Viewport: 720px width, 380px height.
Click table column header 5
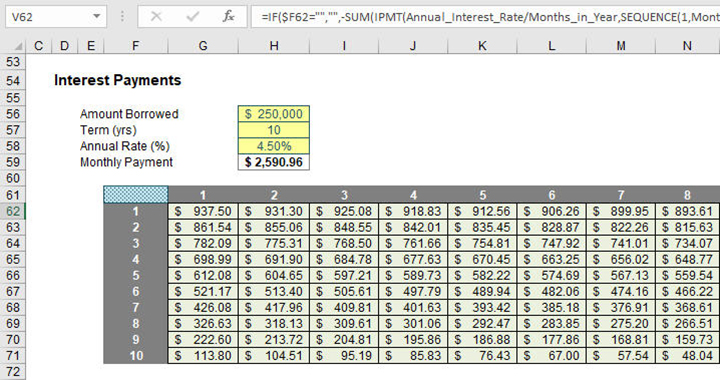pos(482,195)
